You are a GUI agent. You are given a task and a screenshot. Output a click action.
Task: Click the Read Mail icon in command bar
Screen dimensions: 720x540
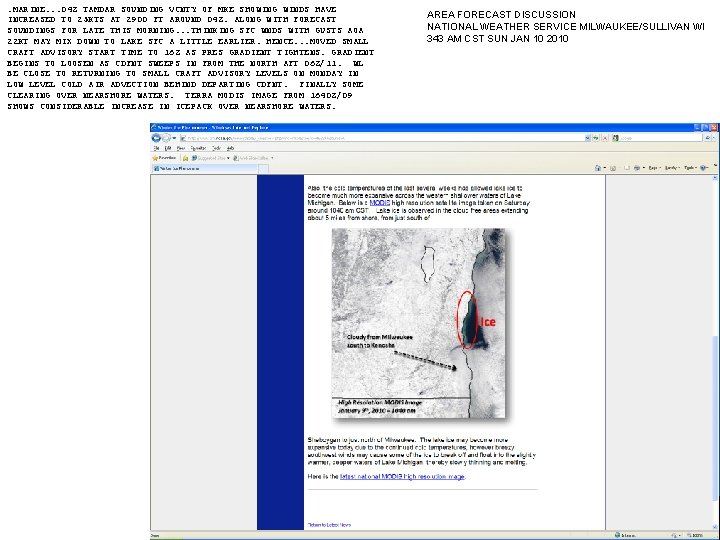(627, 168)
